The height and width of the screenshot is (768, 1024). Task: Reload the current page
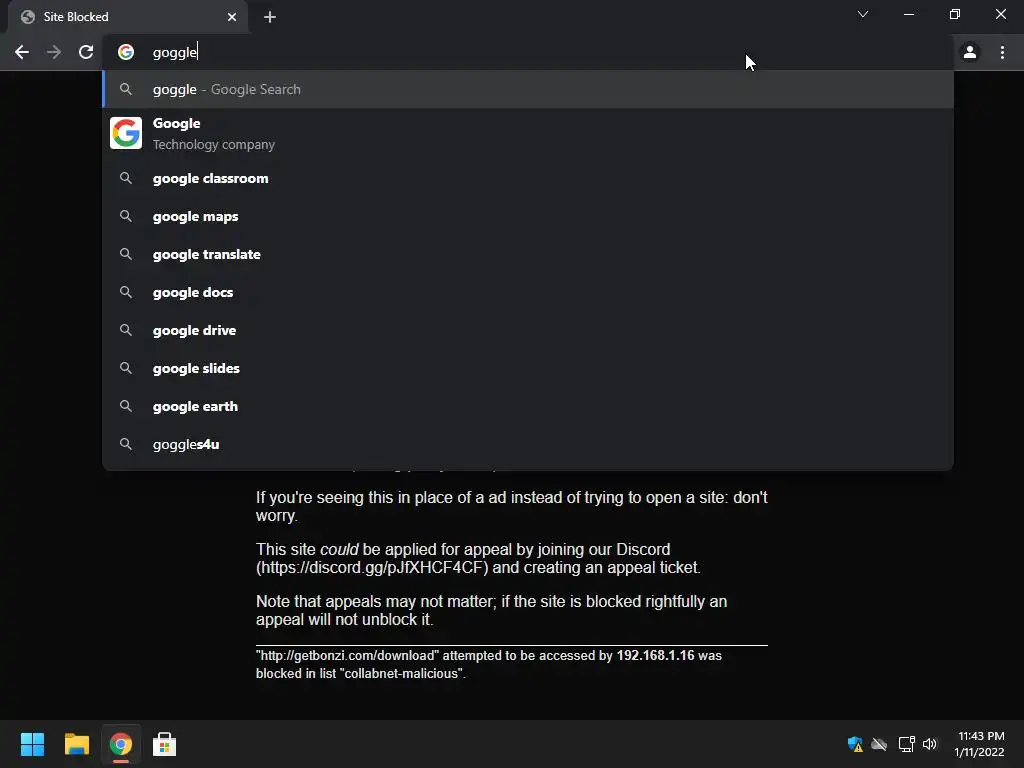[x=86, y=52]
